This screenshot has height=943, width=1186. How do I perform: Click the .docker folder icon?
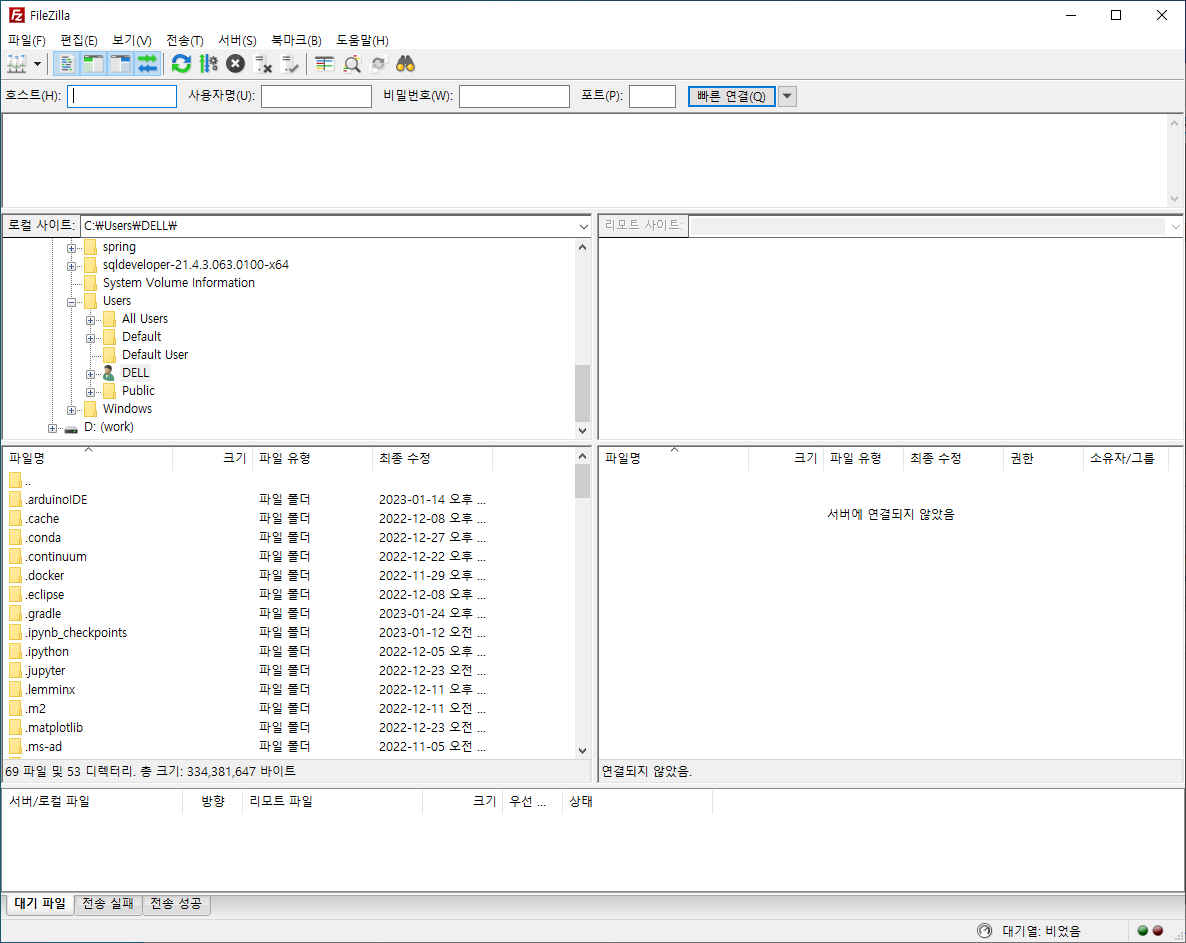[x=15, y=575]
